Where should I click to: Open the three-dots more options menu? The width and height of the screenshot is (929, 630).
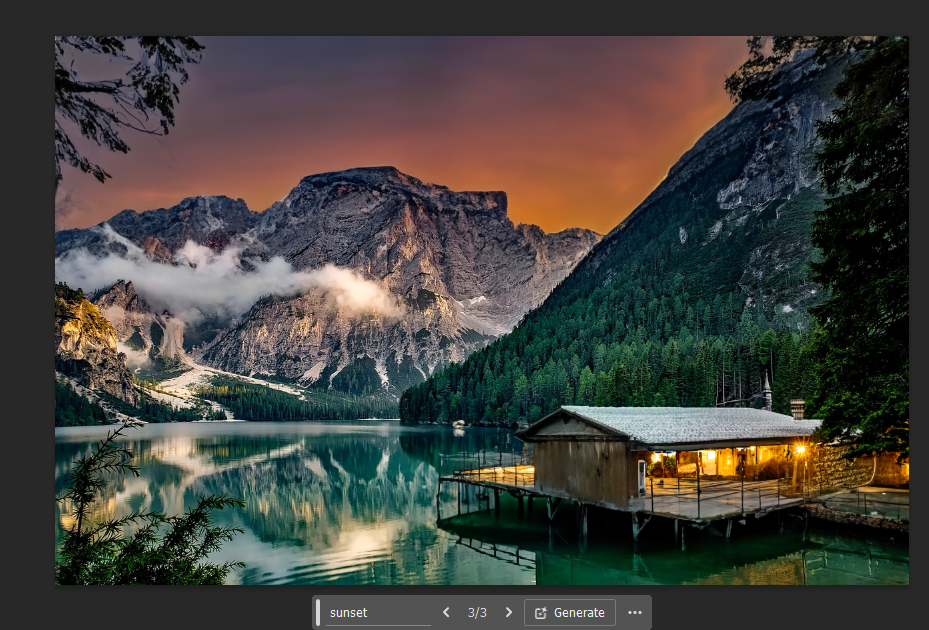(x=635, y=613)
